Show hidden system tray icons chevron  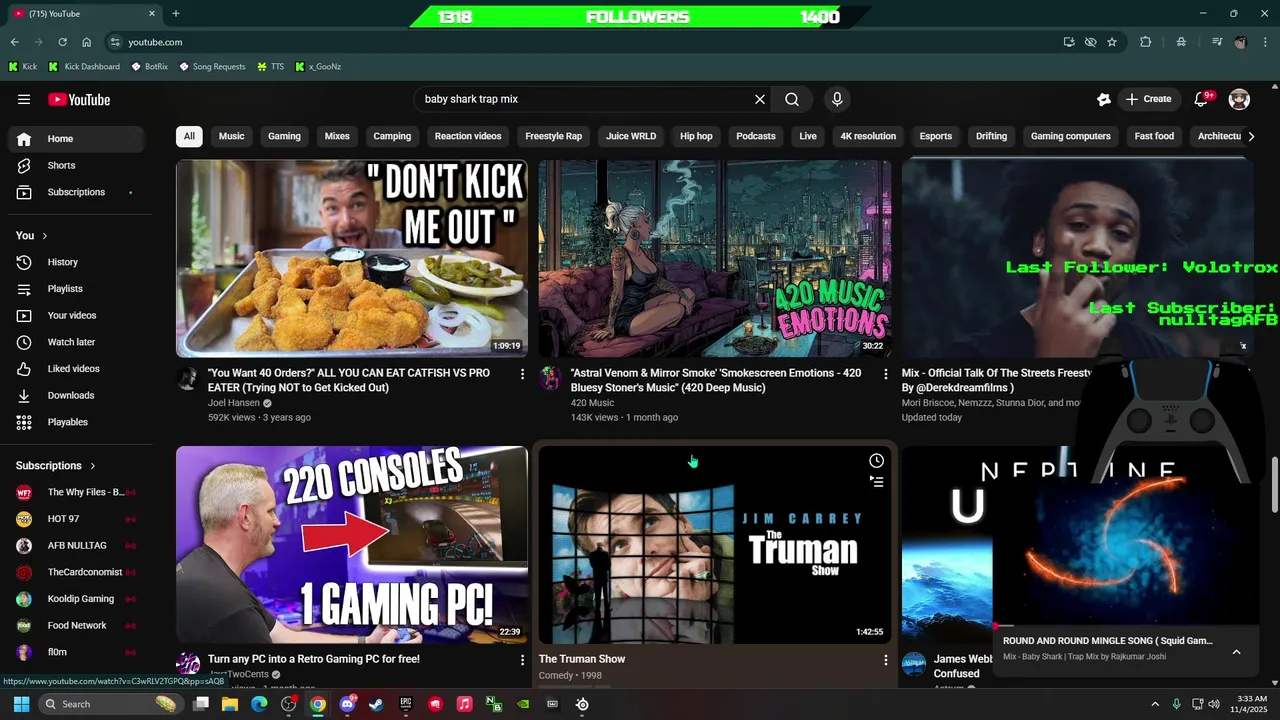(x=1155, y=704)
